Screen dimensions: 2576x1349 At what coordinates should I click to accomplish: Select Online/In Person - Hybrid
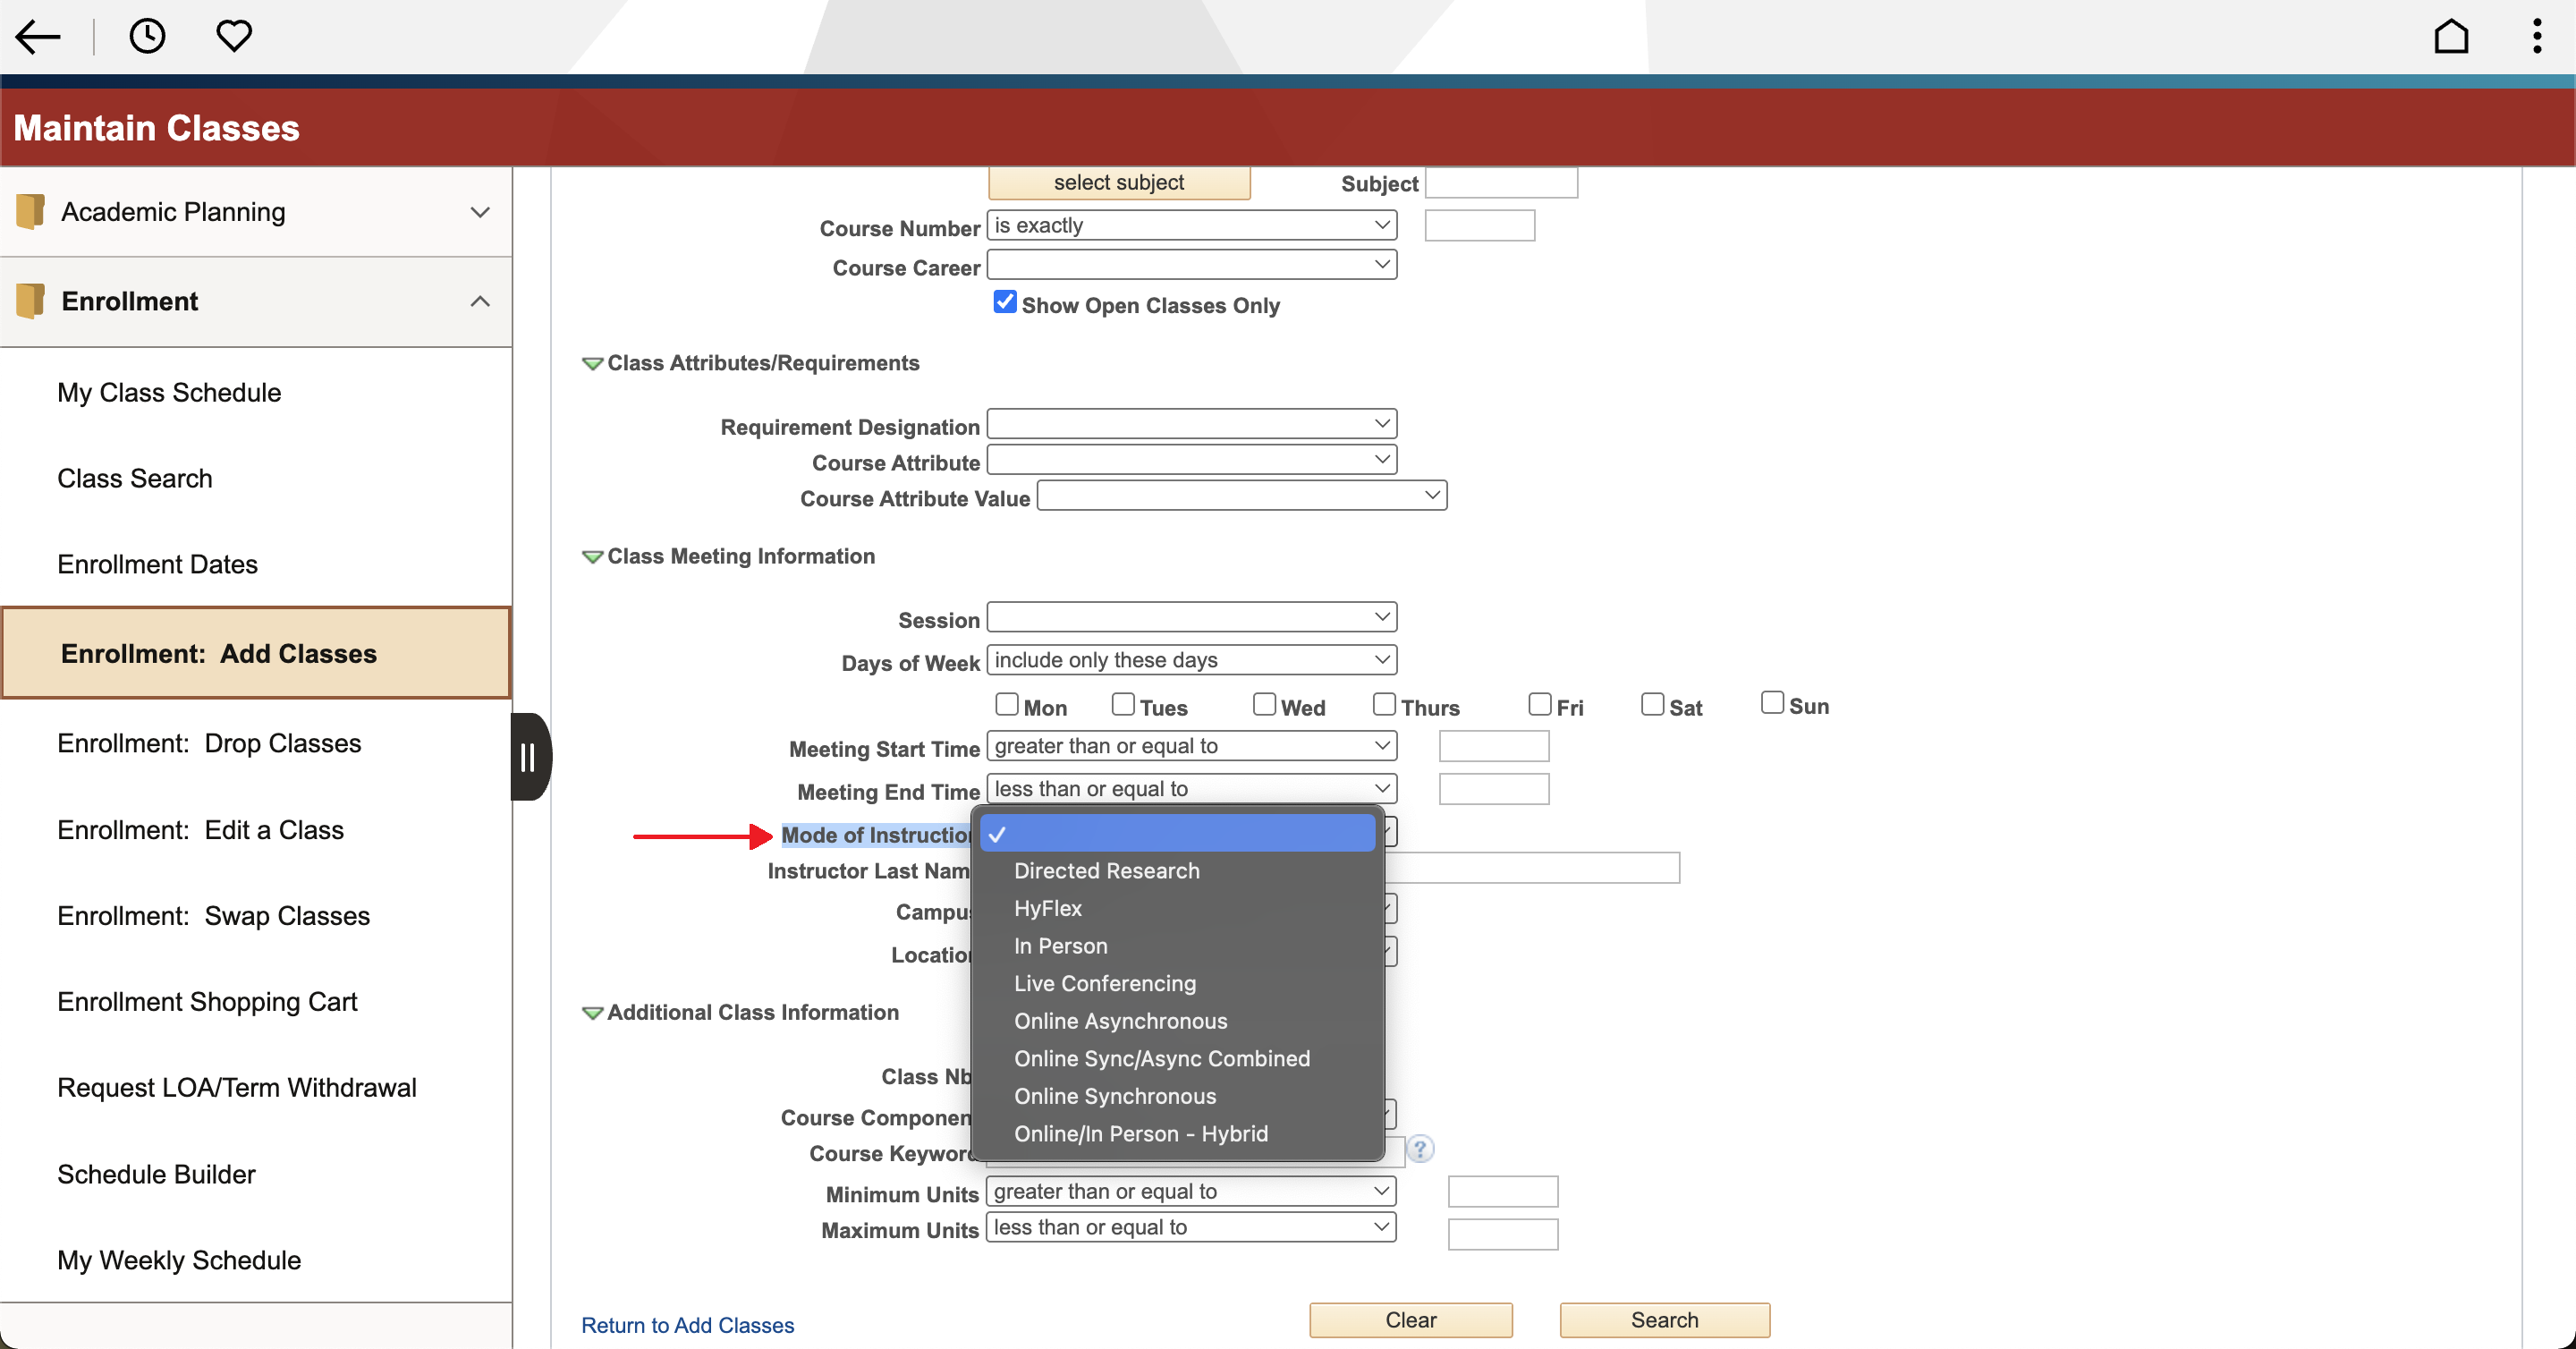point(1178,1134)
